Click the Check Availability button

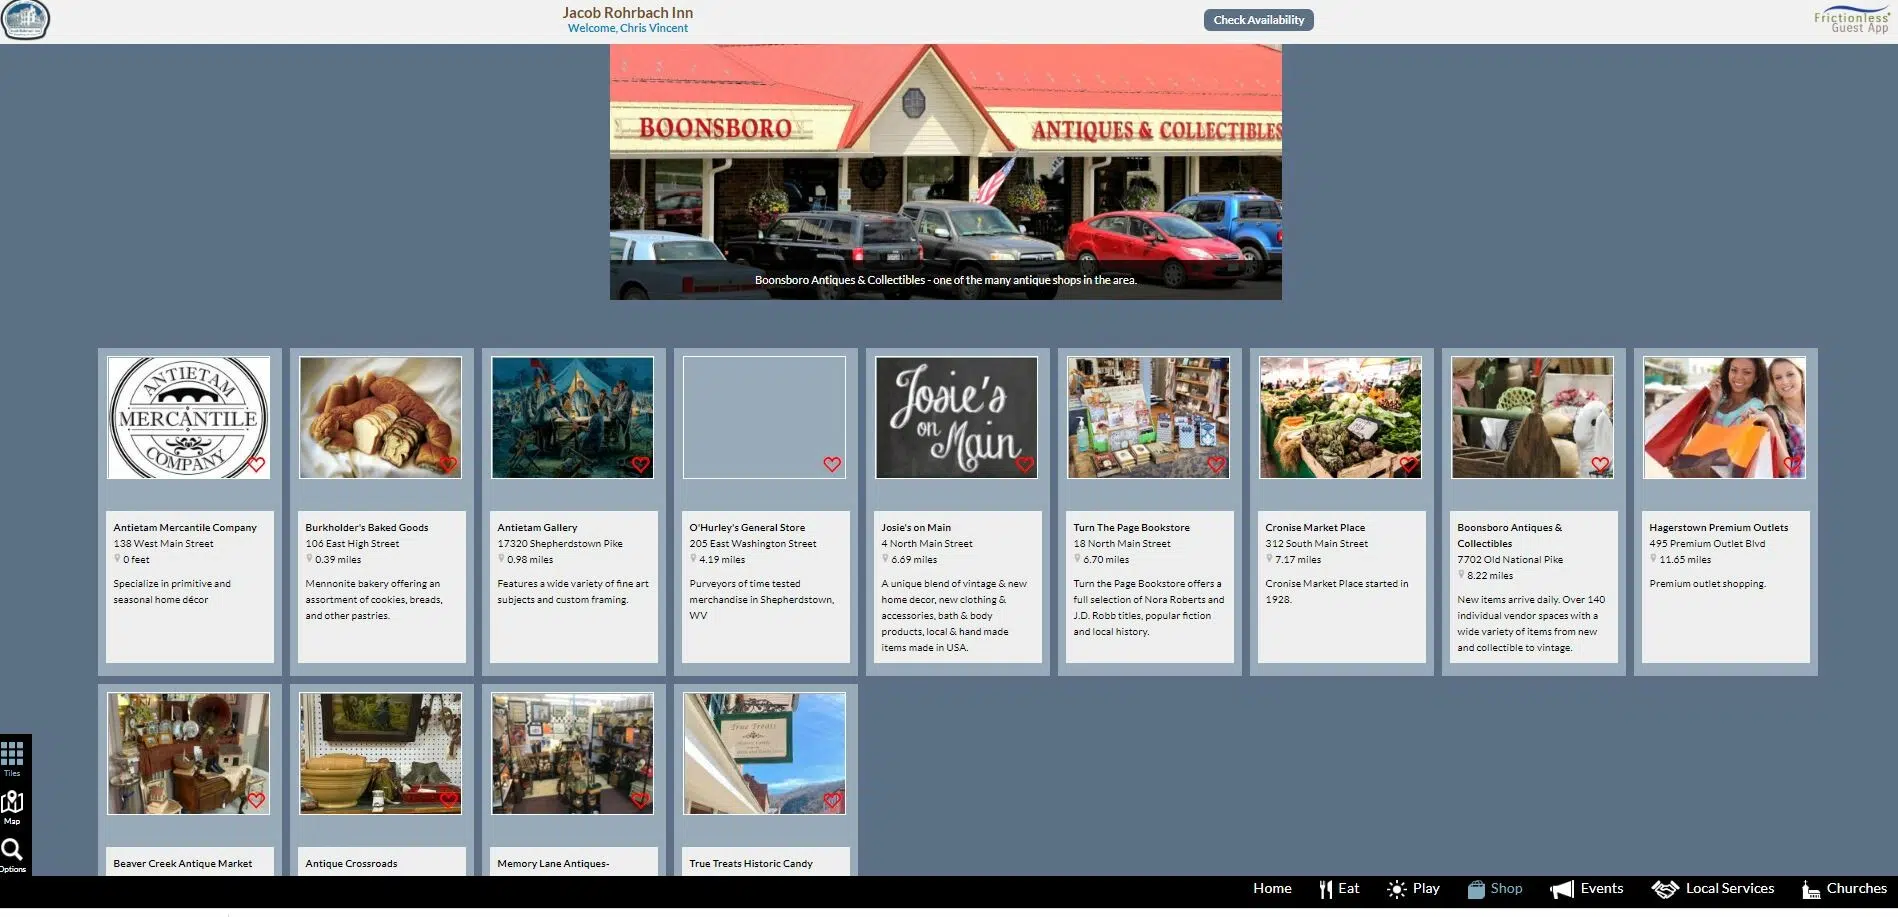1258,20
